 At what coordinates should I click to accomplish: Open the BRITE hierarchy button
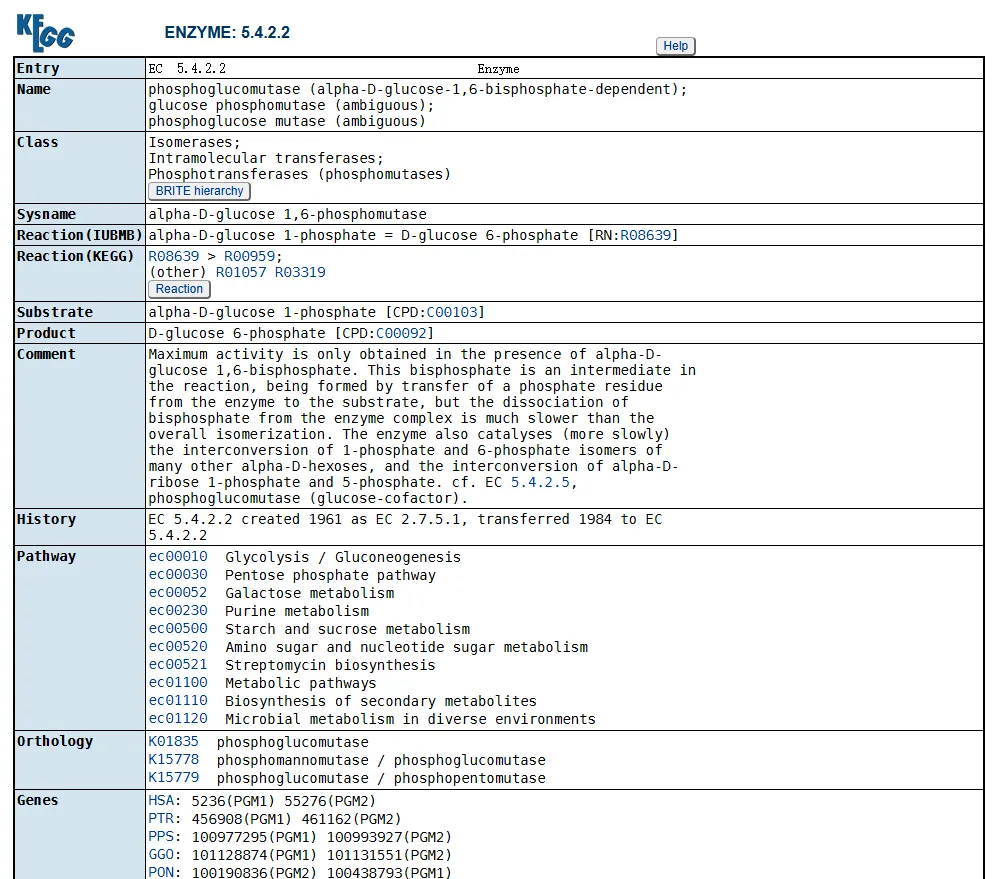click(199, 191)
